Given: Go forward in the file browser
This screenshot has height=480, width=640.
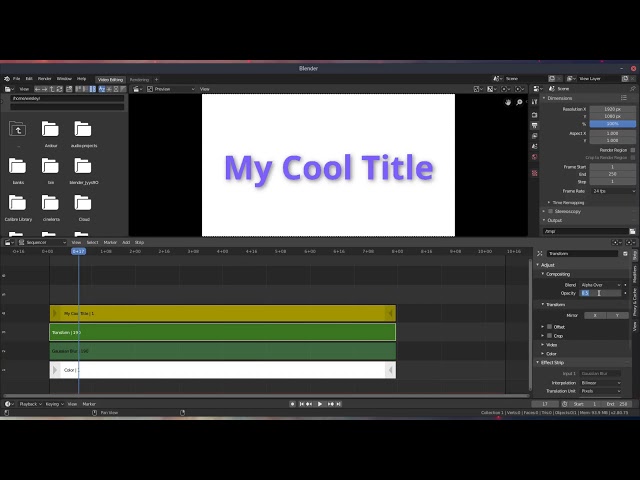Looking at the screenshot, I should (x=44, y=89).
